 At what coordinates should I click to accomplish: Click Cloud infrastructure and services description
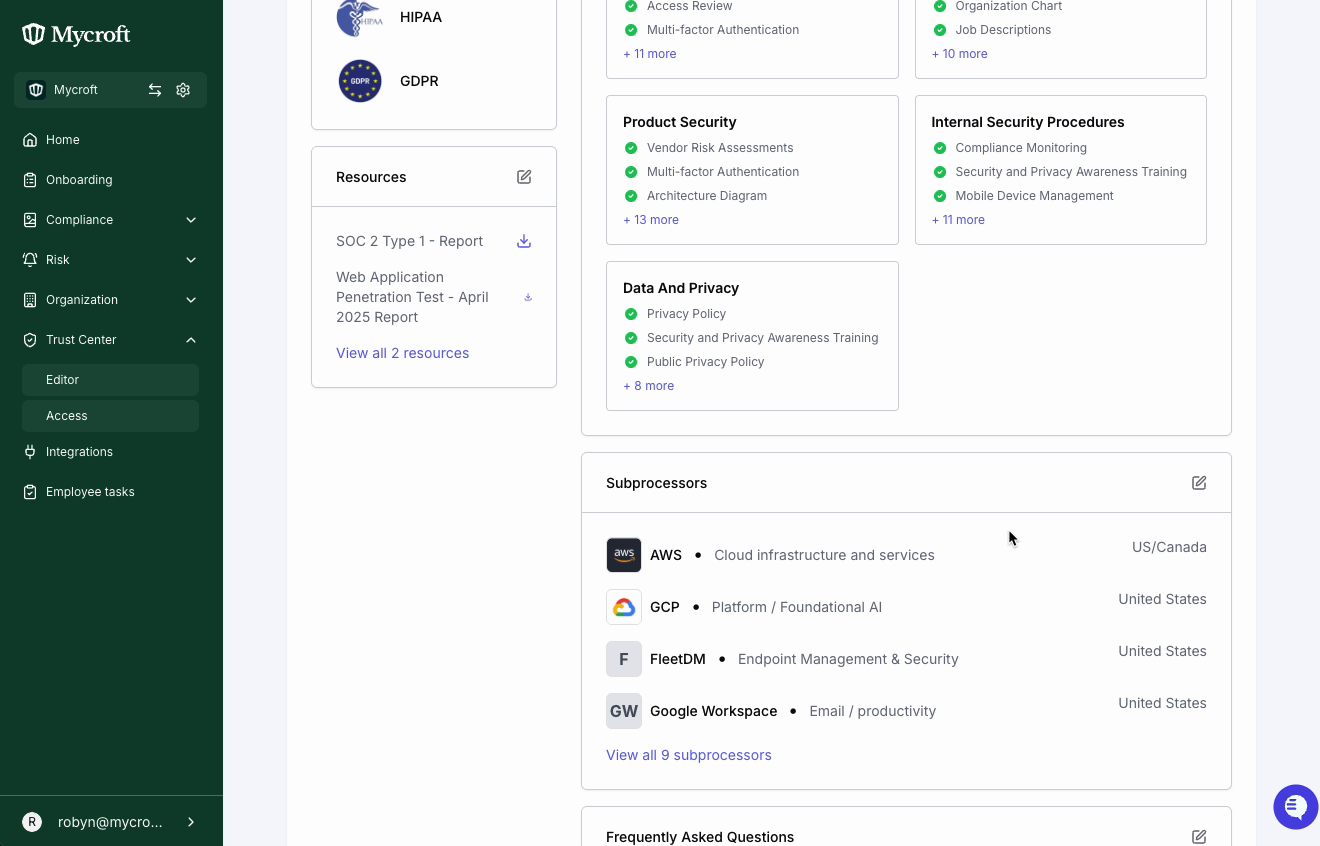point(824,555)
